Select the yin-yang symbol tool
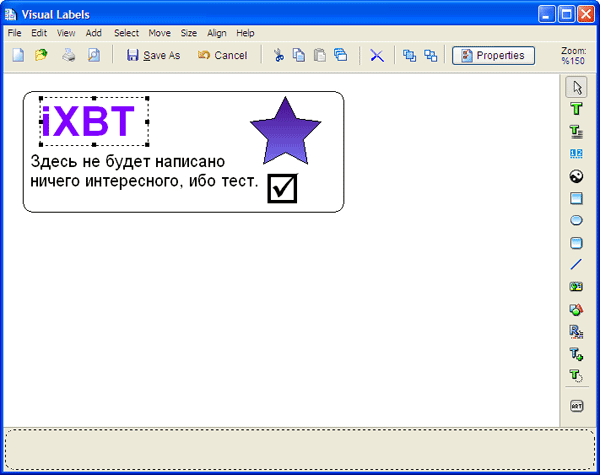Screen dimensions: 600x475 click(x=576, y=176)
